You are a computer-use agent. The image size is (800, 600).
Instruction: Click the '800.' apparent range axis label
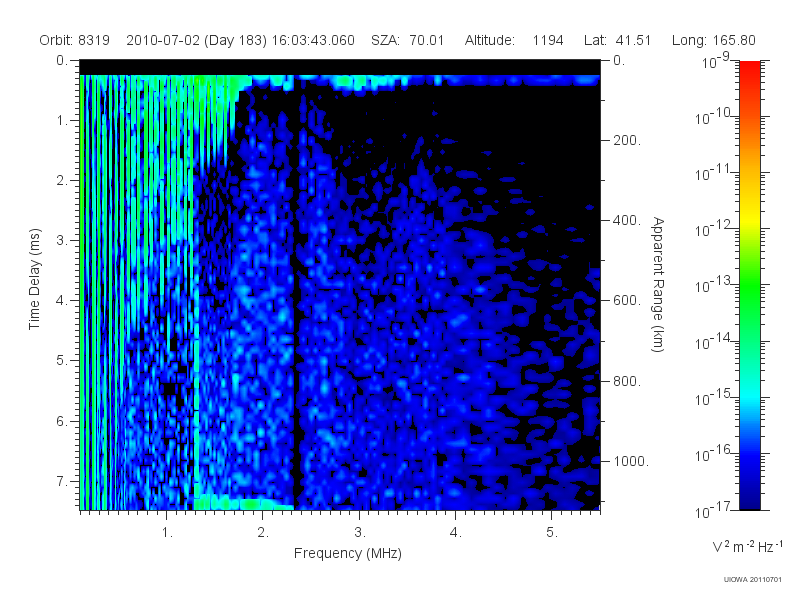[x=627, y=381]
